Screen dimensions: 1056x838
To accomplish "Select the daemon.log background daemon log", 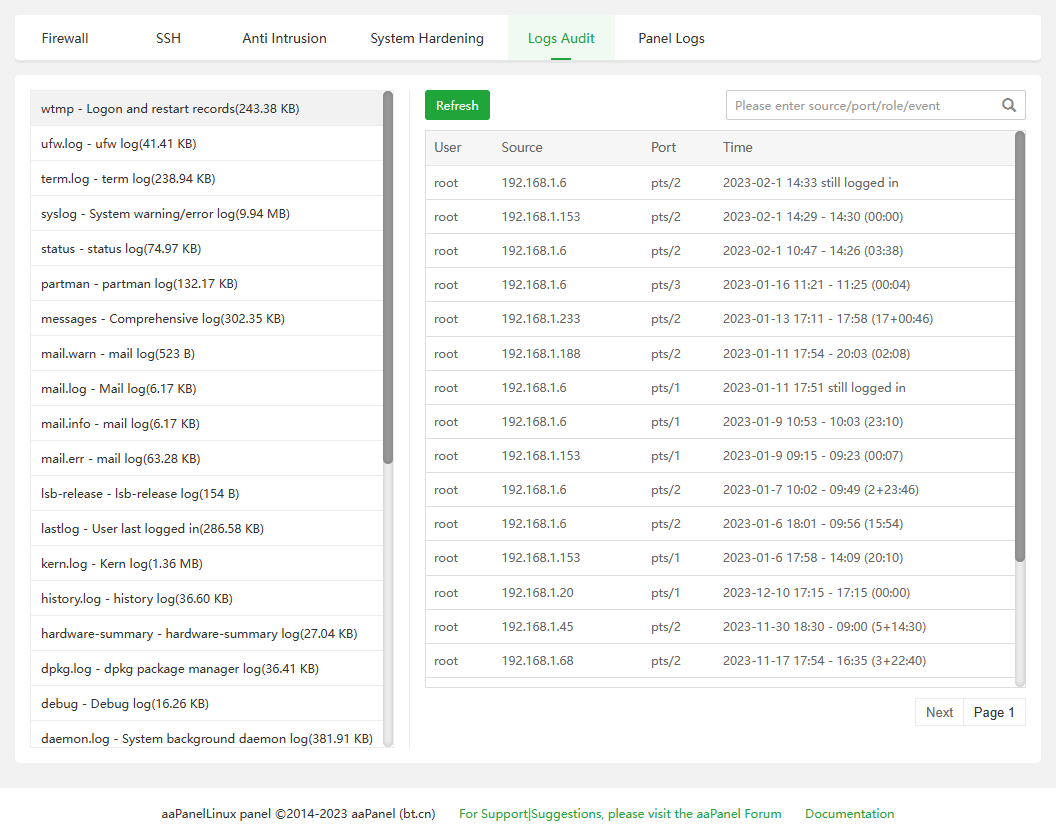I will pos(206,738).
